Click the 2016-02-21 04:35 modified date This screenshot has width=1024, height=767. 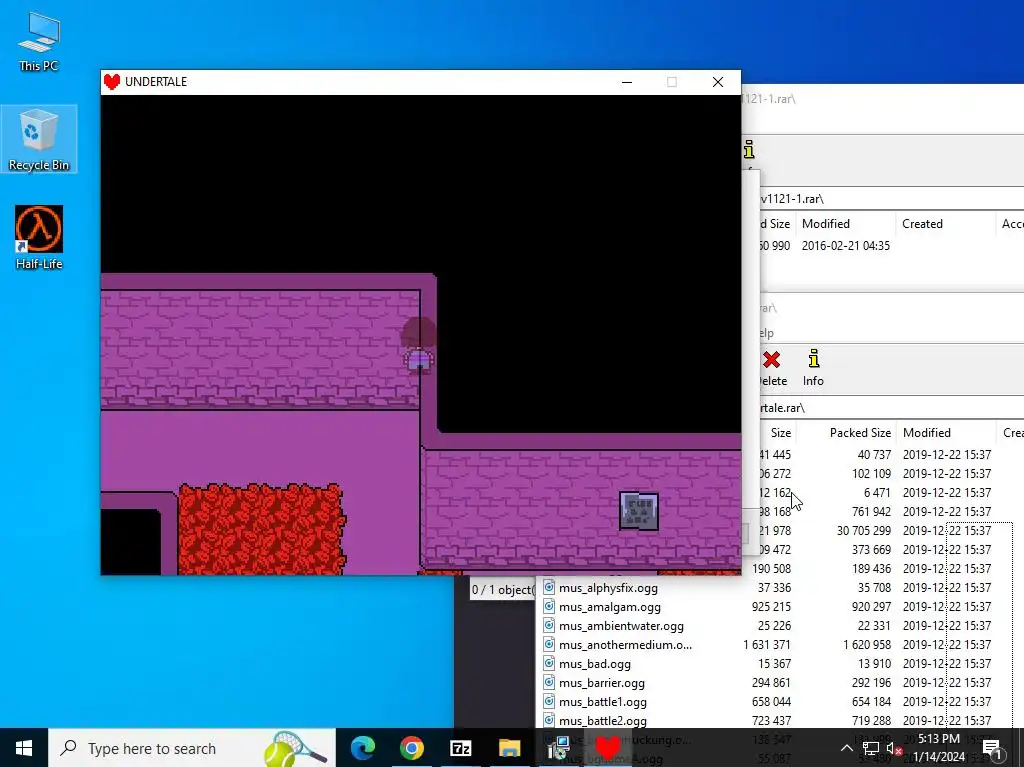pos(846,246)
